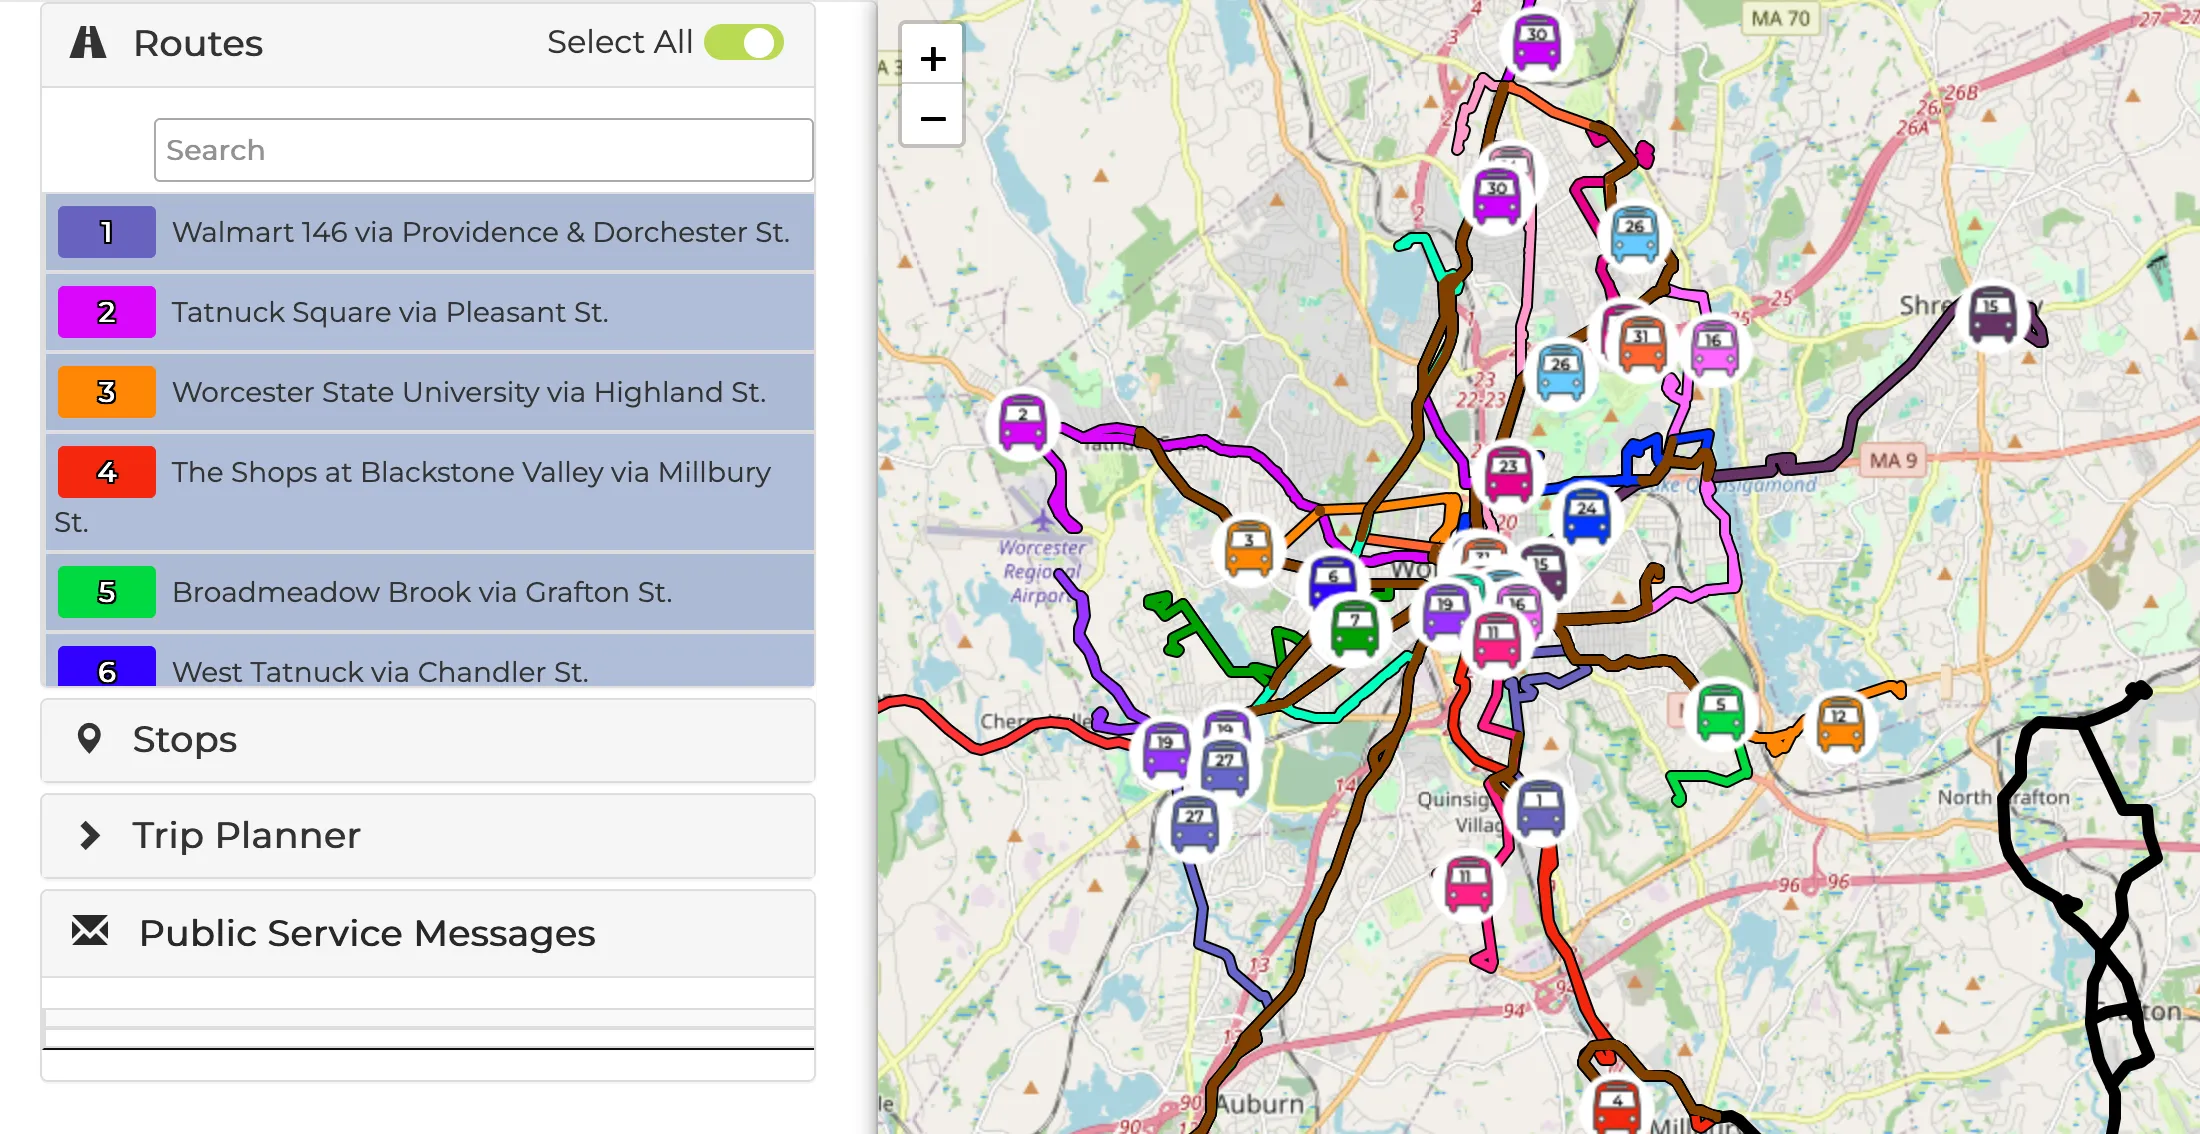Click the route 7 green bus icon
Screen dimensions: 2200x1134
pyautogui.click(x=1355, y=630)
